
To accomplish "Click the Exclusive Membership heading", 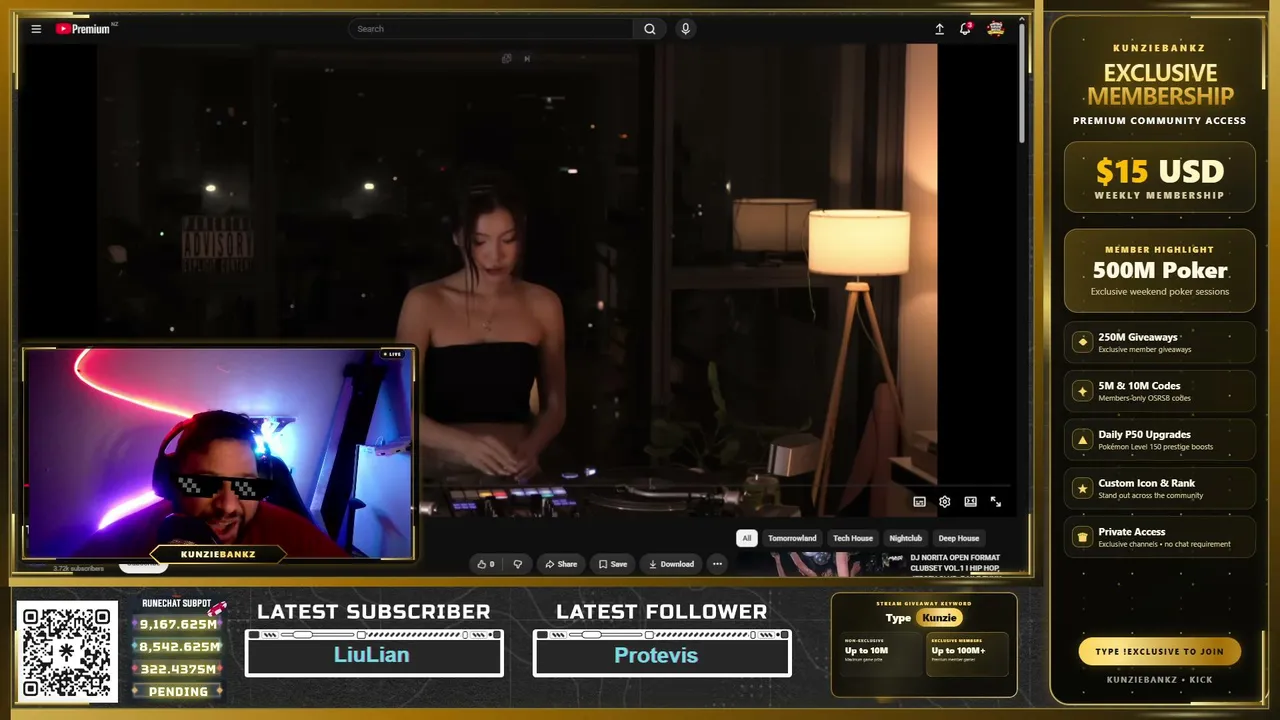I will pos(1160,85).
